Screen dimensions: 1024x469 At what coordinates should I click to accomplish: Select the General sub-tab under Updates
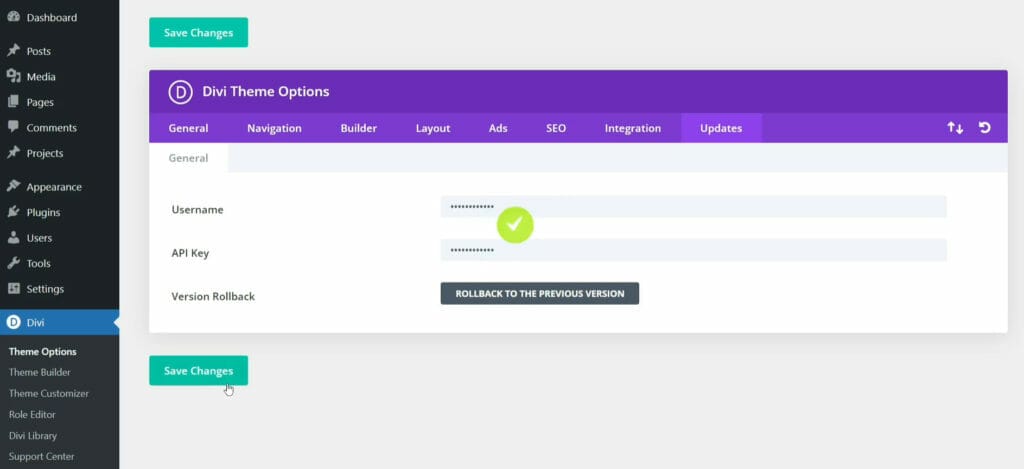[188, 158]
